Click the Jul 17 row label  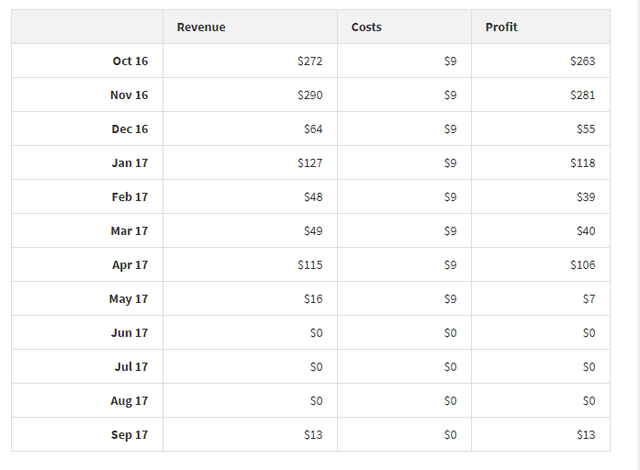point(131,367)
